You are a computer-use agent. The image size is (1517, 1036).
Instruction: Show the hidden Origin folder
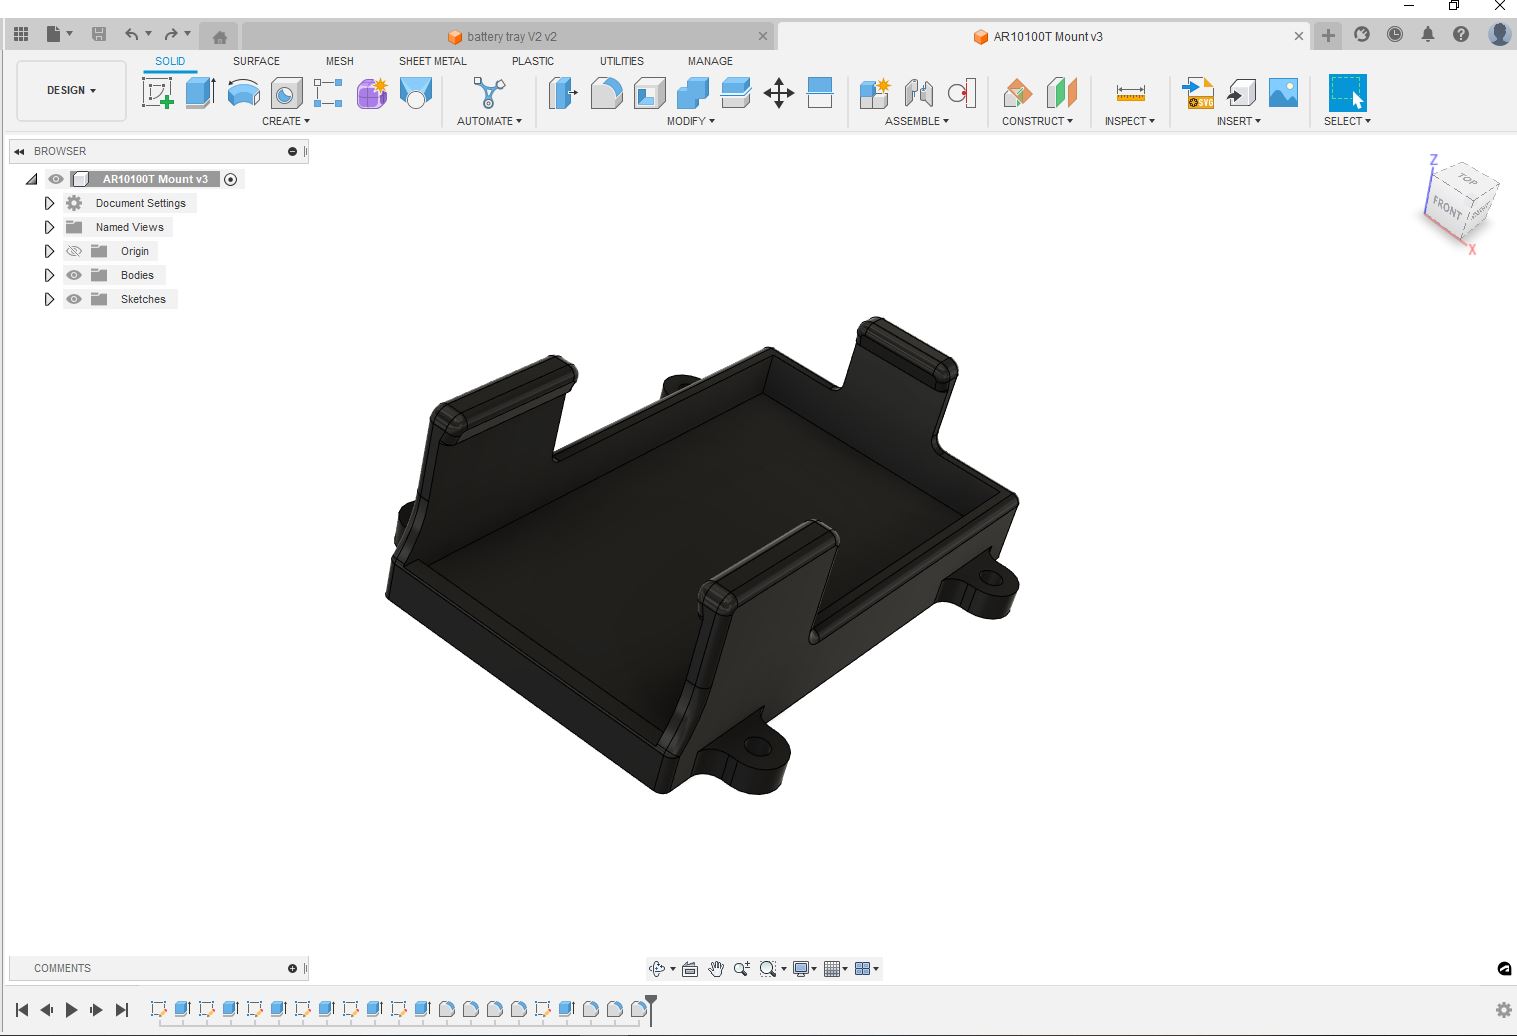[x=74, y=251]
